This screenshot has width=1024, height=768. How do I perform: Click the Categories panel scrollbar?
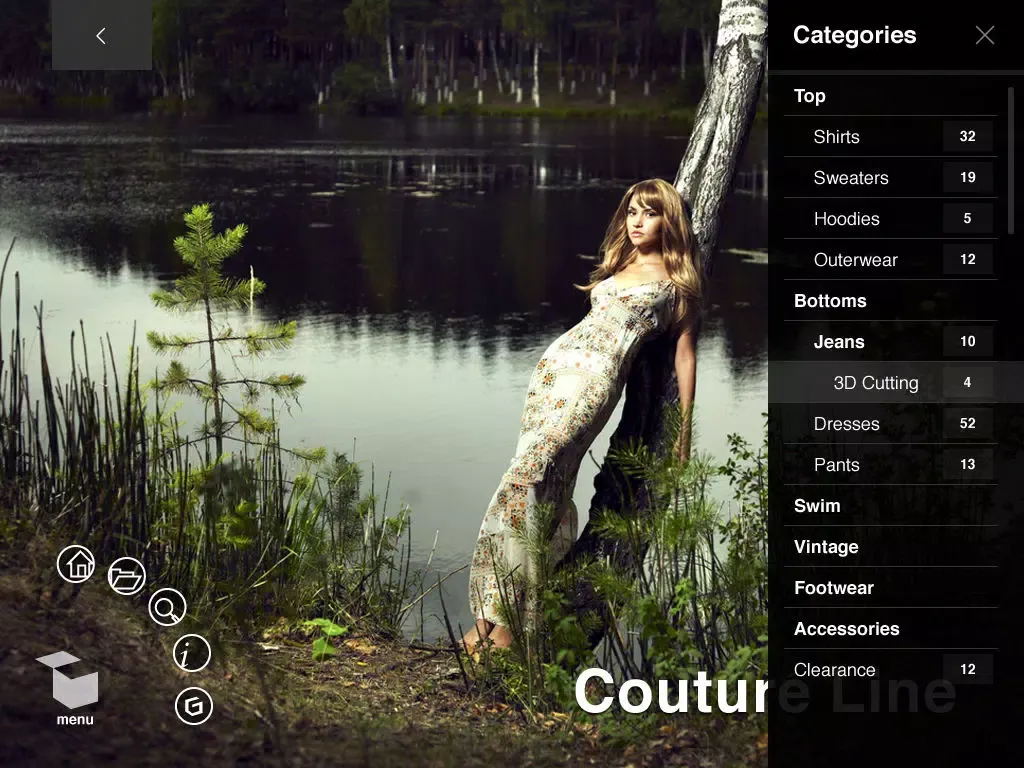(1011, 161)
